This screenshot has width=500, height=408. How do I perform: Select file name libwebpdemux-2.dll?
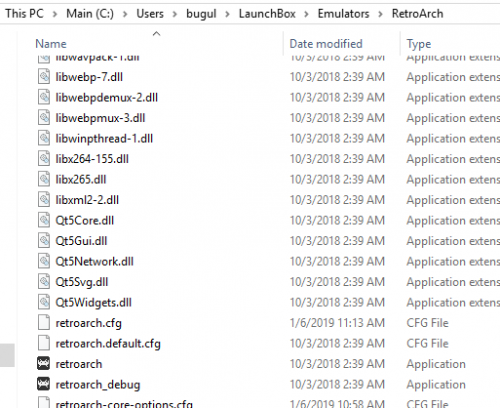tap(106, 98)
